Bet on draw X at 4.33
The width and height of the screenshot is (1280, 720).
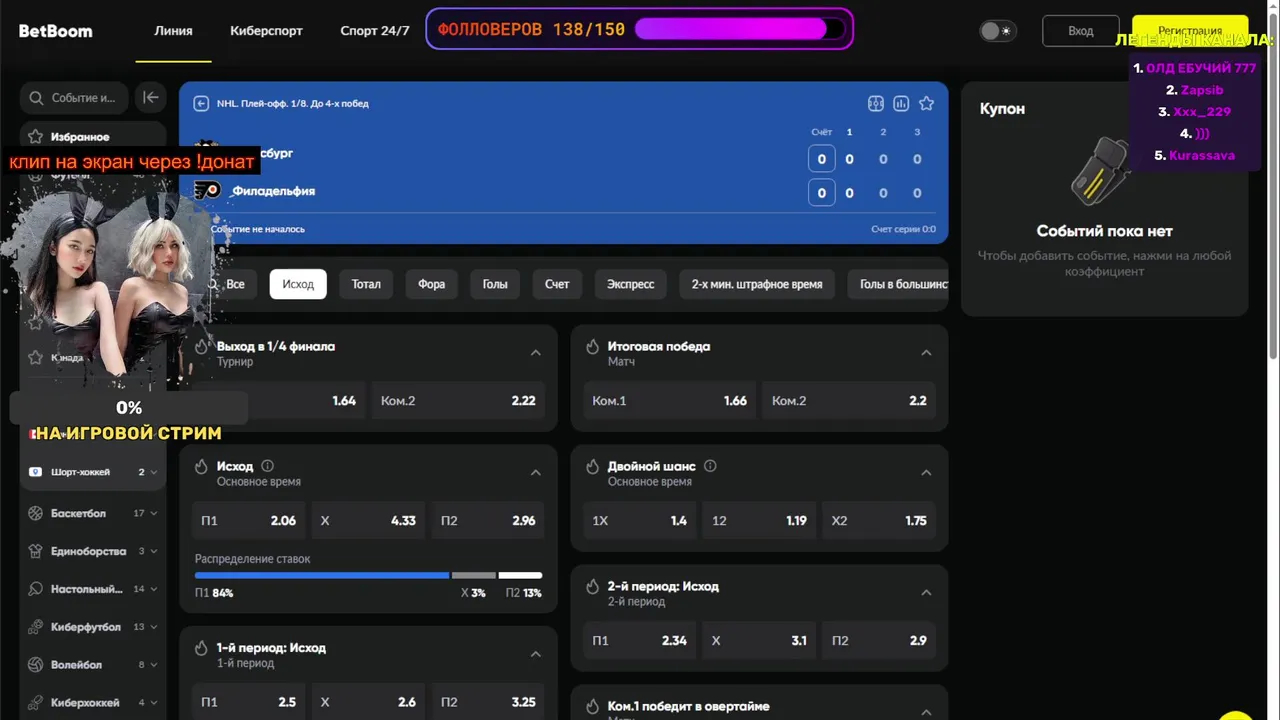[368, 521]
